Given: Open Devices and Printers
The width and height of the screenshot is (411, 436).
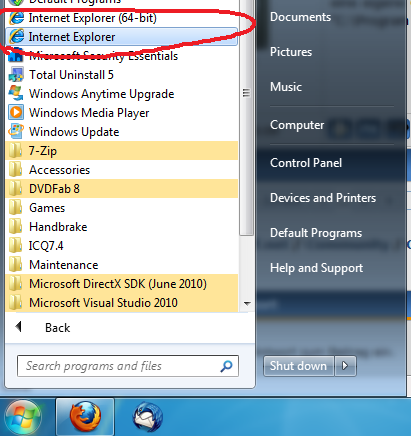Looking at the screenshot, I should point(323,198).
